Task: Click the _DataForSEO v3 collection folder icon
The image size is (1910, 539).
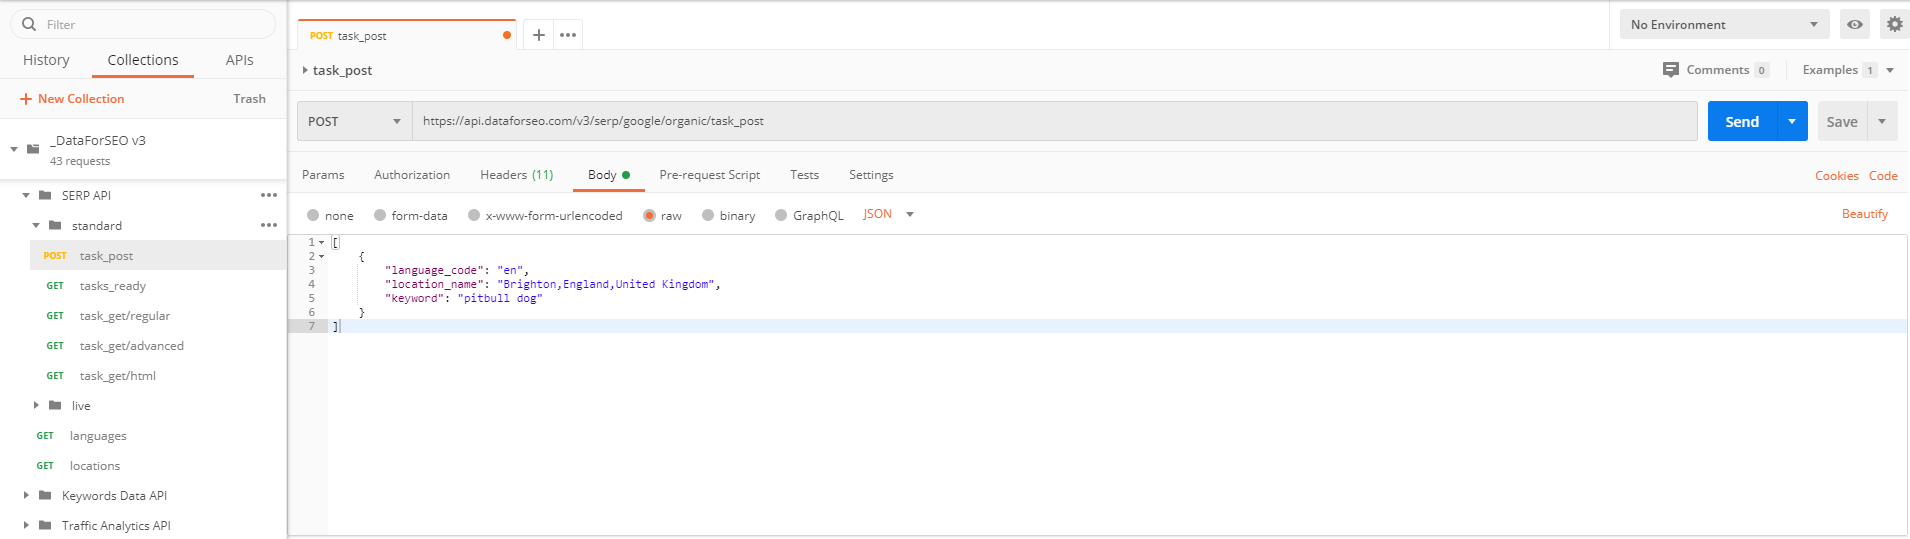Action: tap(33, 149)
